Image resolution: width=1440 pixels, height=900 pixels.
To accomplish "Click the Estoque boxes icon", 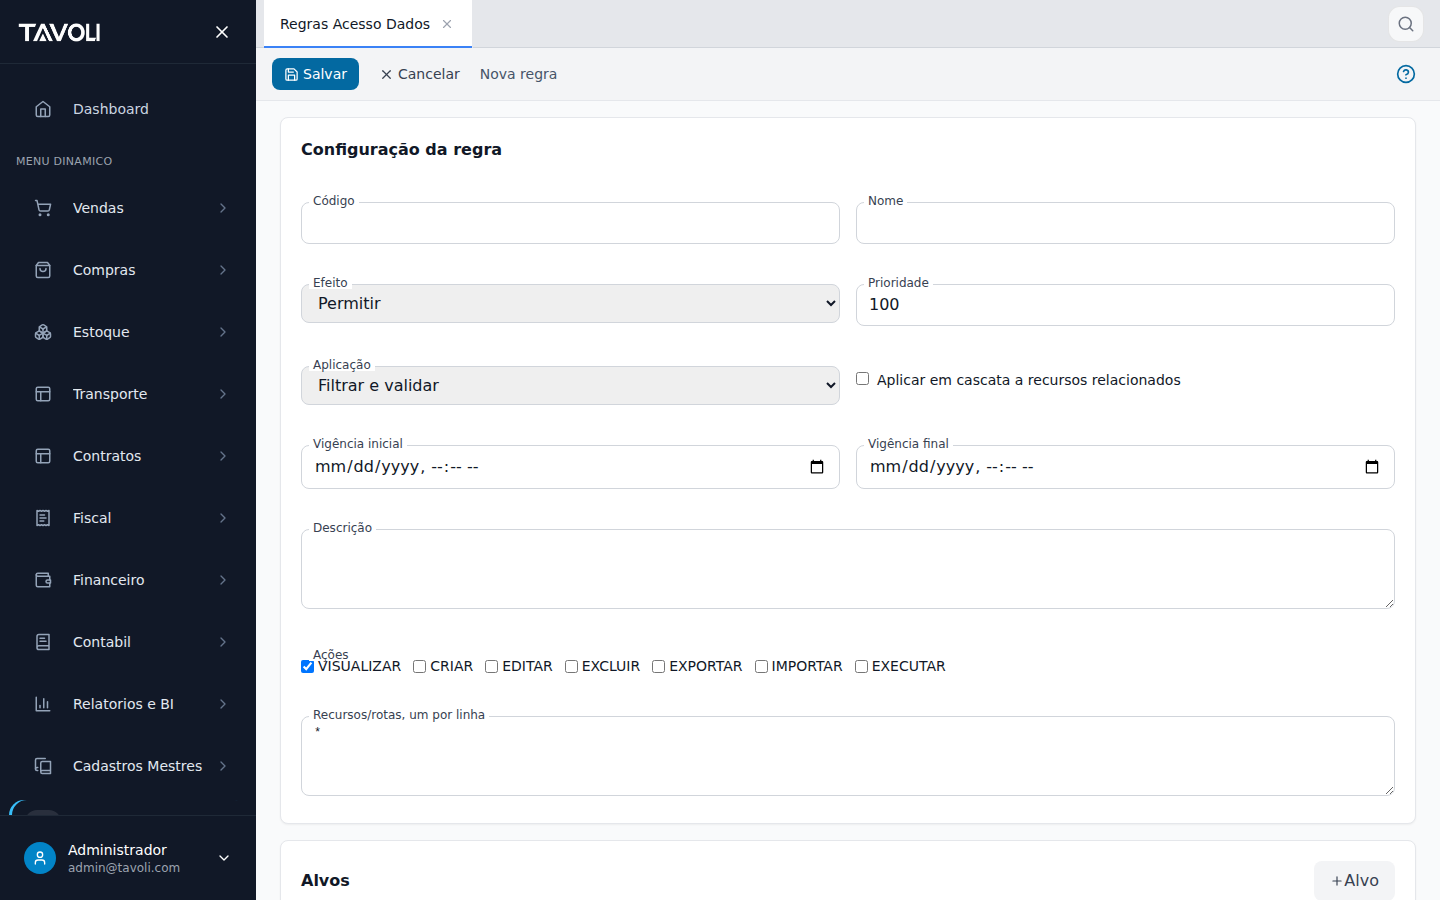I will coord(43,332).
